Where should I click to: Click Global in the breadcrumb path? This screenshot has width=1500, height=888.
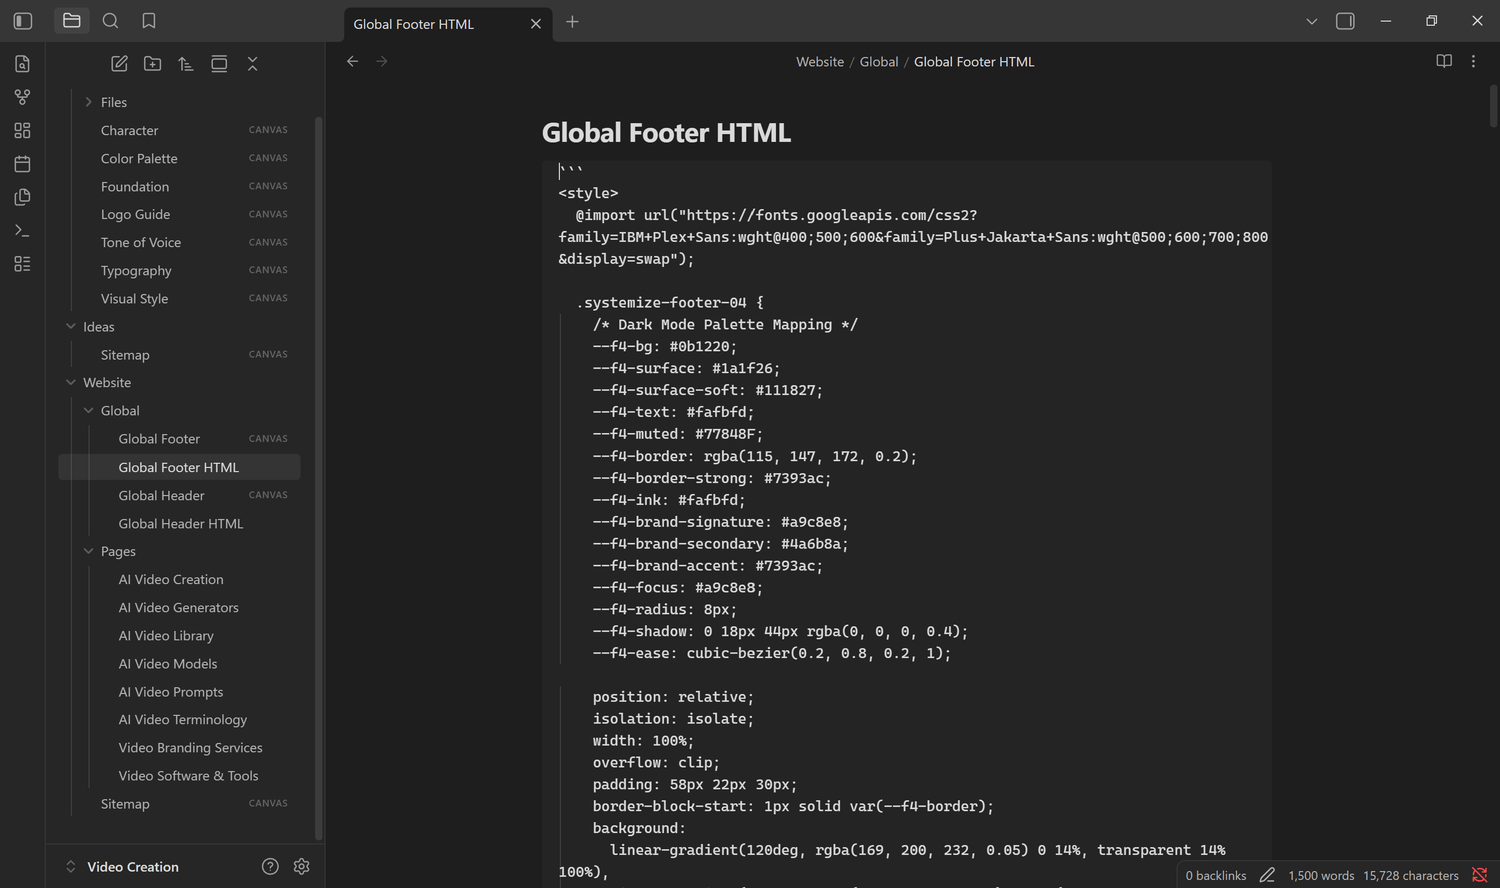(x=879, y=62)
